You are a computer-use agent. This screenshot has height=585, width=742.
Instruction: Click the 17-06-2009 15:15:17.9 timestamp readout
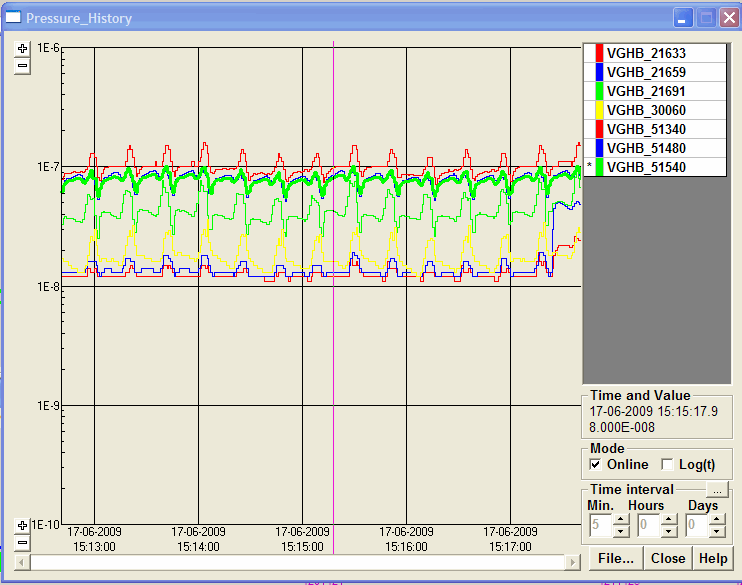tap(654, 411)
